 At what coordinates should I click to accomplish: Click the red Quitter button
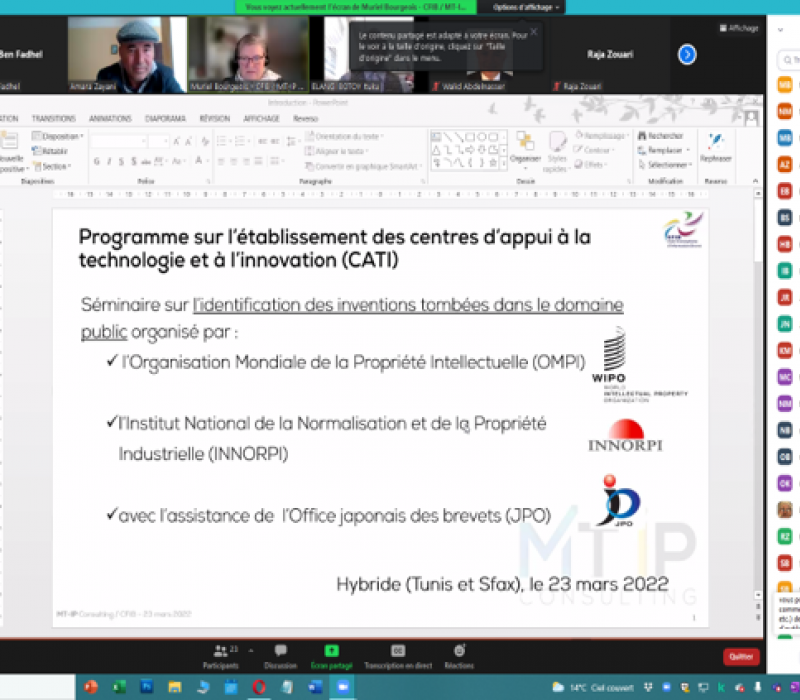[741, 657]
